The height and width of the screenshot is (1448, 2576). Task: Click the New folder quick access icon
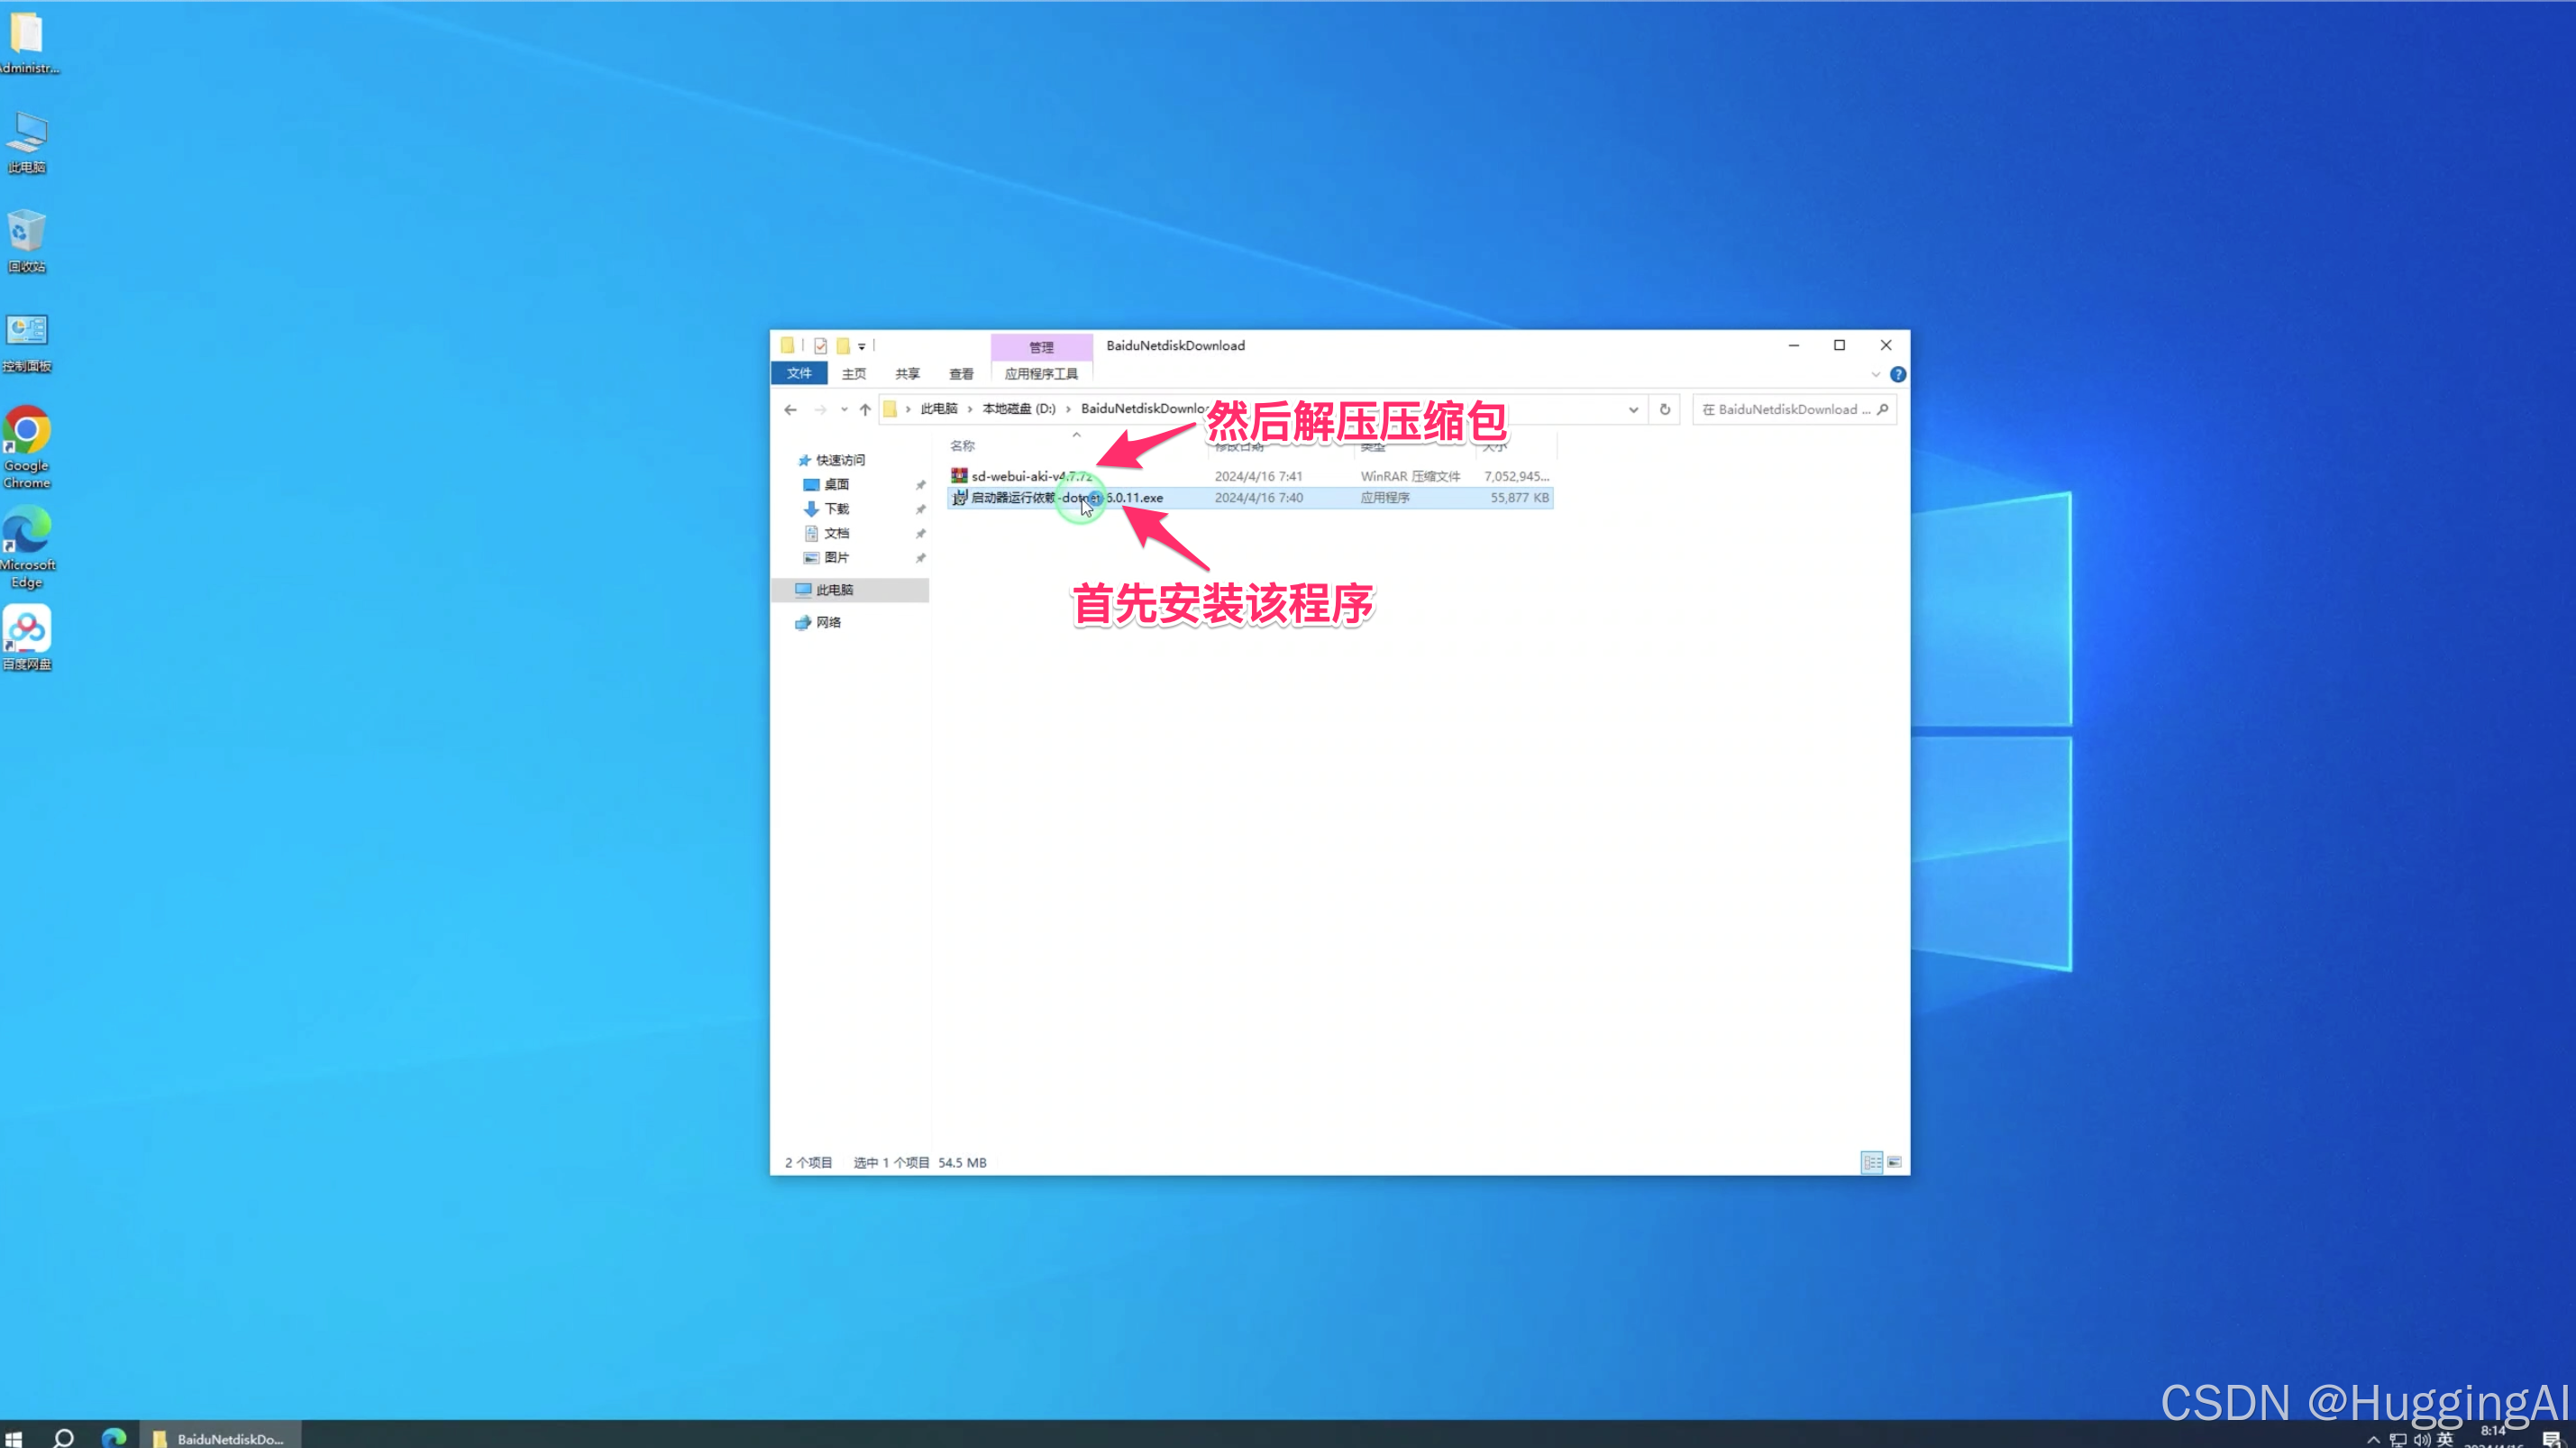[843, 346]
